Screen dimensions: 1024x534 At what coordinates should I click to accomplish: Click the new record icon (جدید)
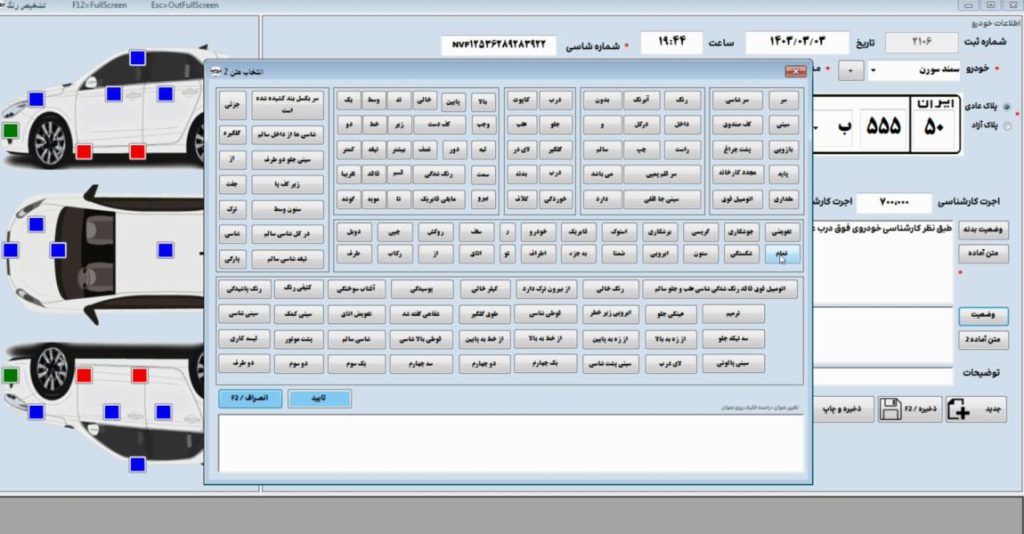957,409
